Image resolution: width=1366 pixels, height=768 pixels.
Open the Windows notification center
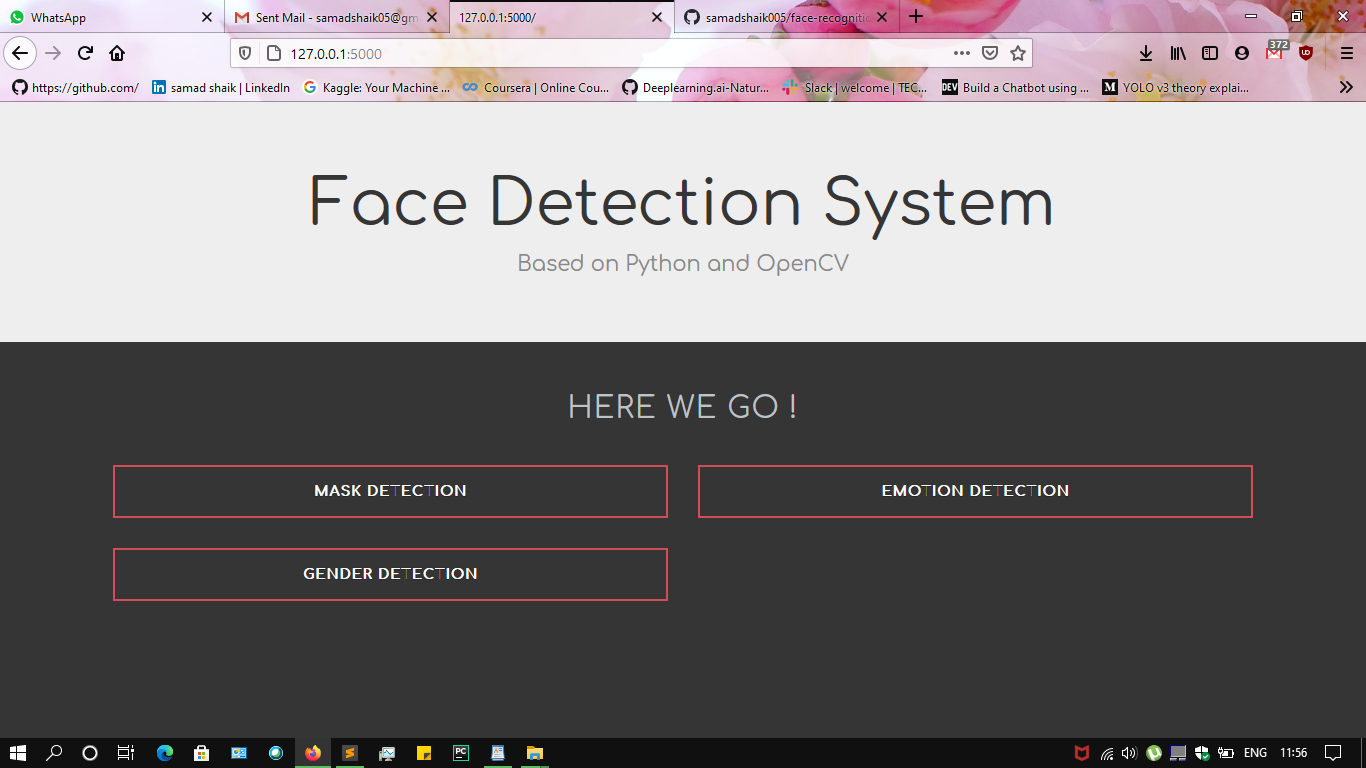[1333, 753]
